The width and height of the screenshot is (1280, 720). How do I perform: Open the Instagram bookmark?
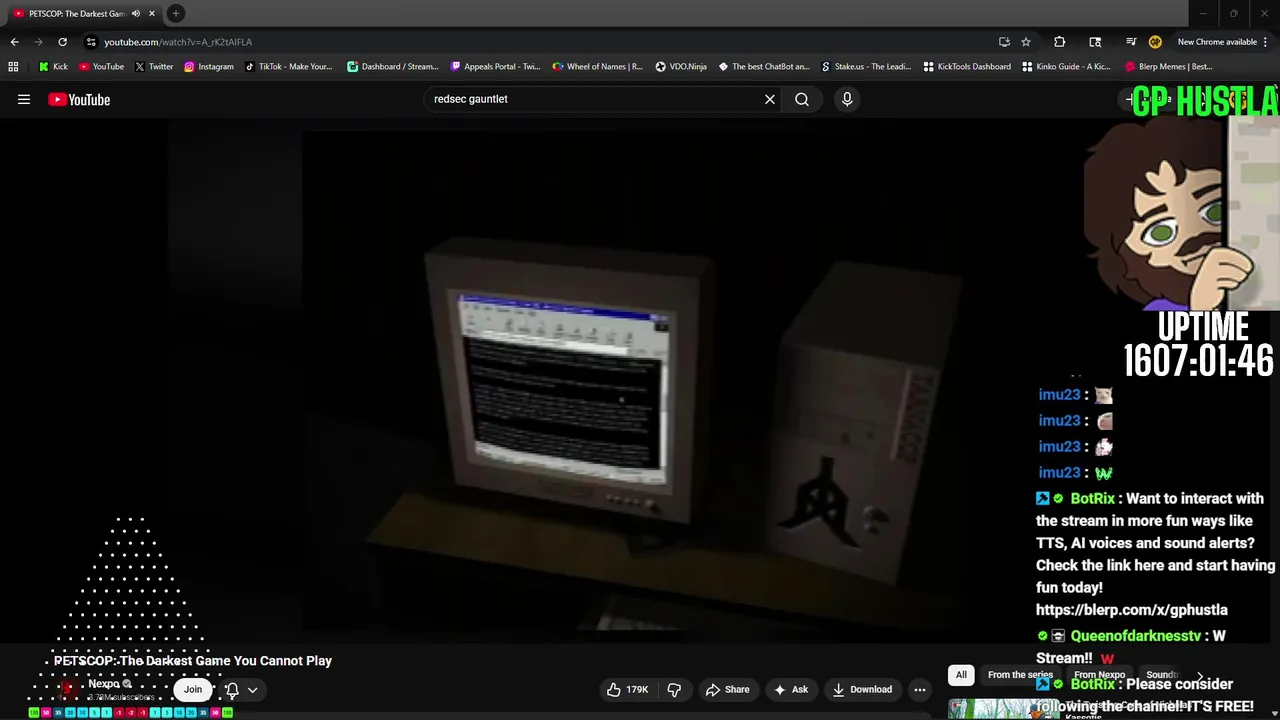[x=208, y=67]
